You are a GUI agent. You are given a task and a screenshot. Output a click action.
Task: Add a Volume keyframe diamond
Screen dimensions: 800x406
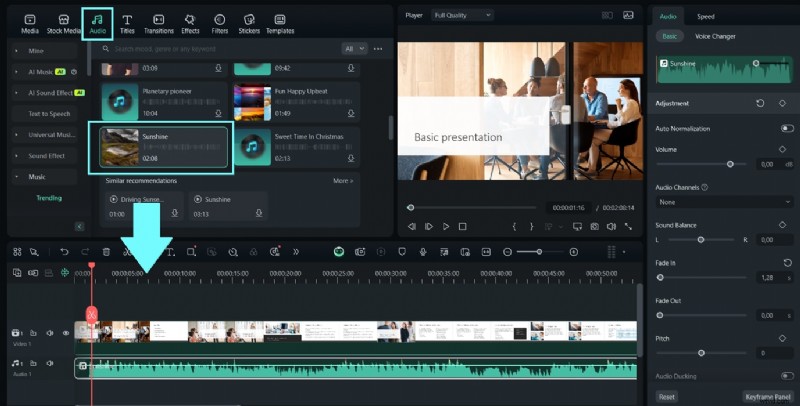782,149
